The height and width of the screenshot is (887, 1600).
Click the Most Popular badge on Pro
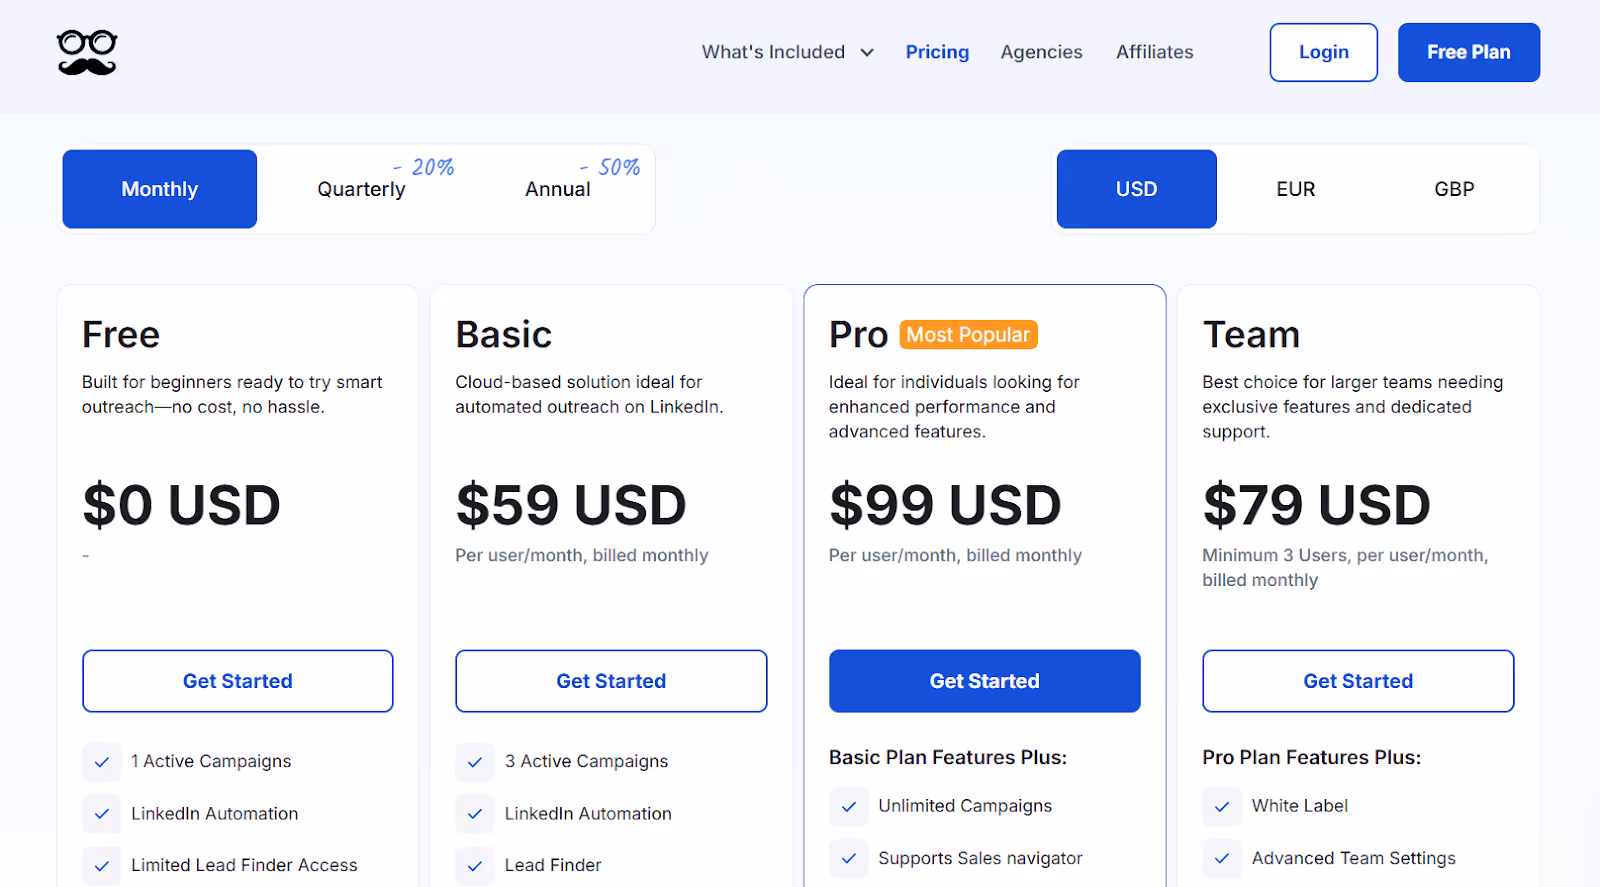coord(966,334)
